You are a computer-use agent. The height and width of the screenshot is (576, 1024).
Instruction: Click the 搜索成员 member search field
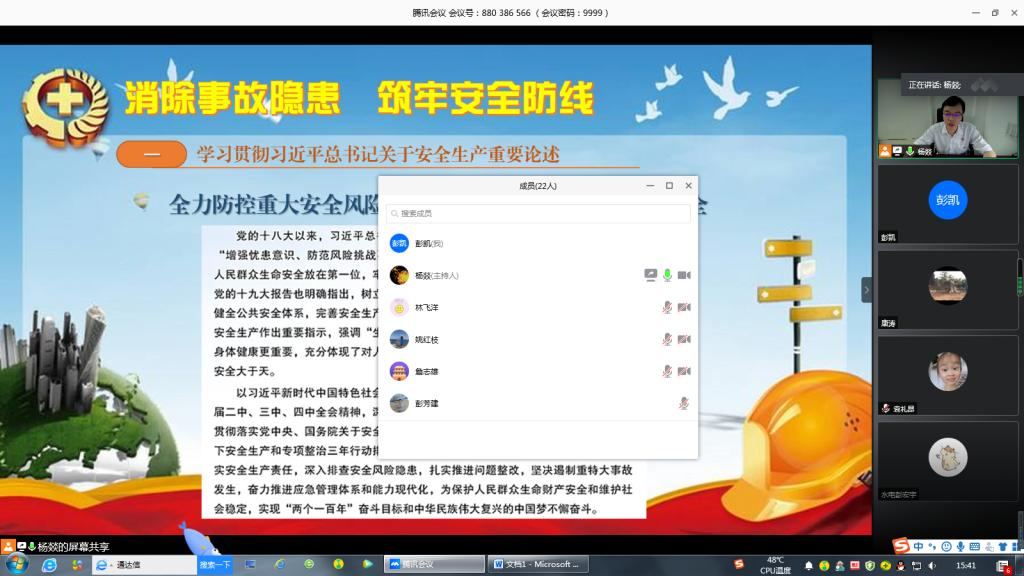point(538,213)
